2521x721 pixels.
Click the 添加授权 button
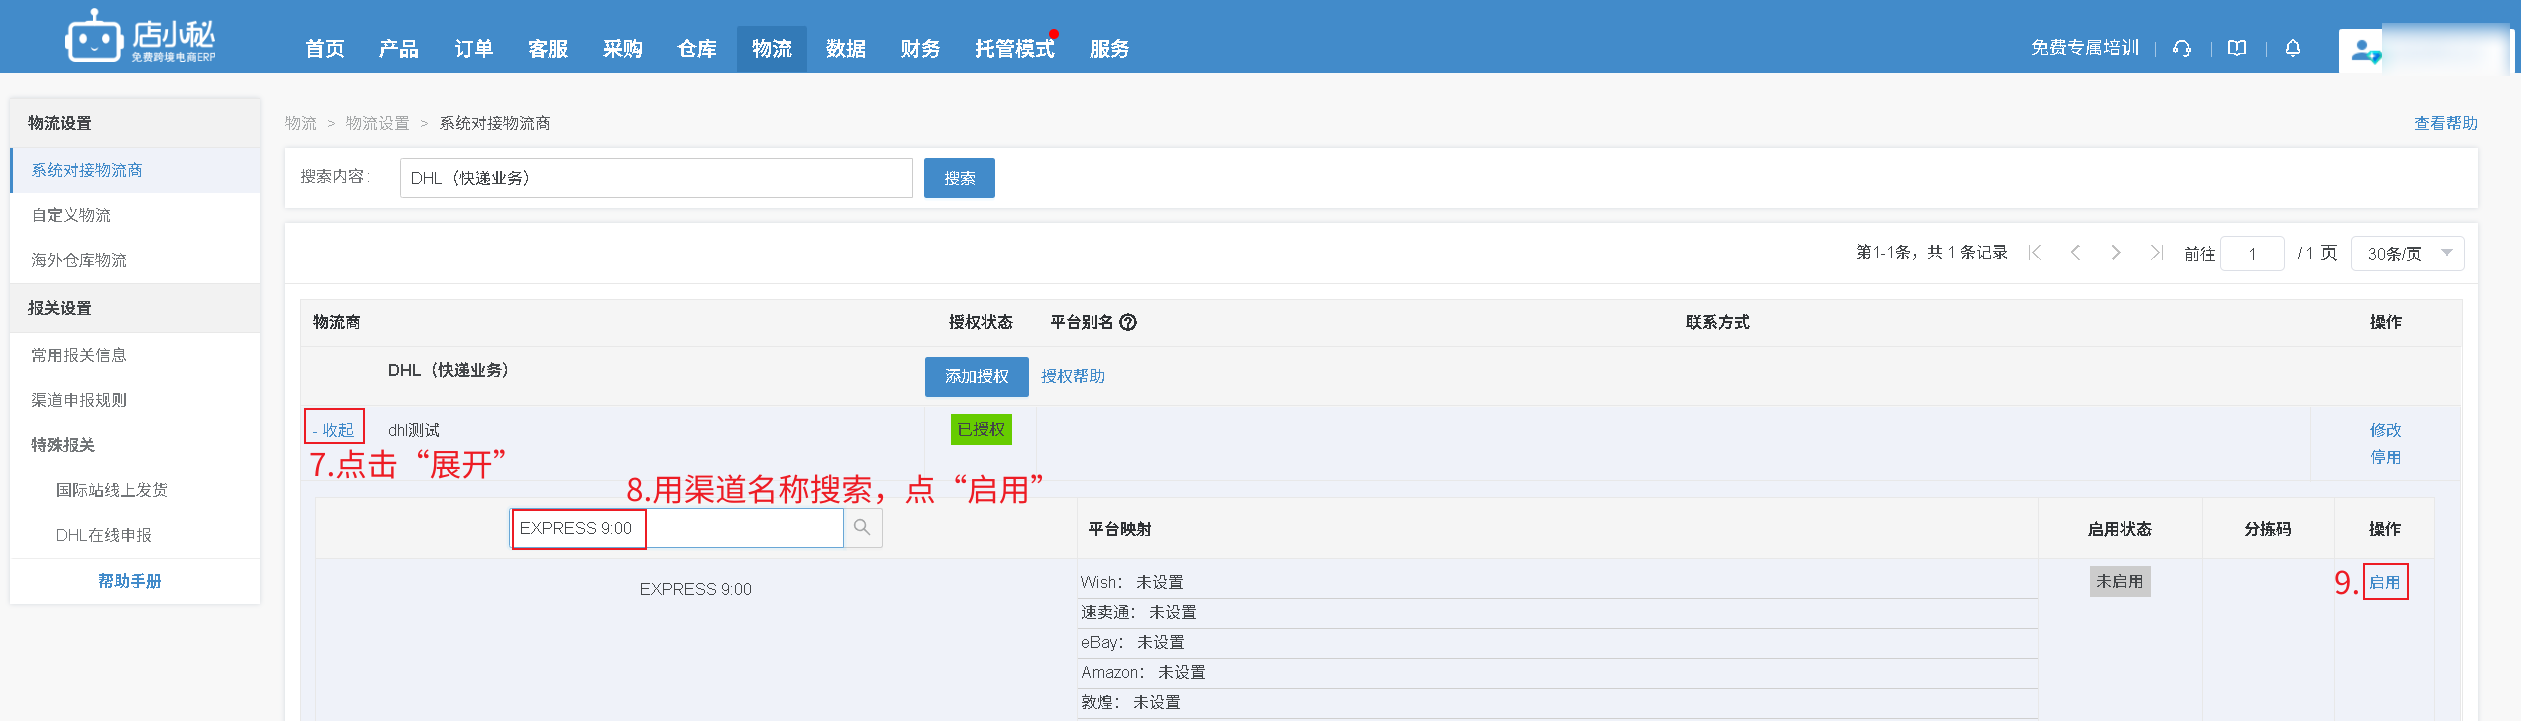[x=976, y=376]
